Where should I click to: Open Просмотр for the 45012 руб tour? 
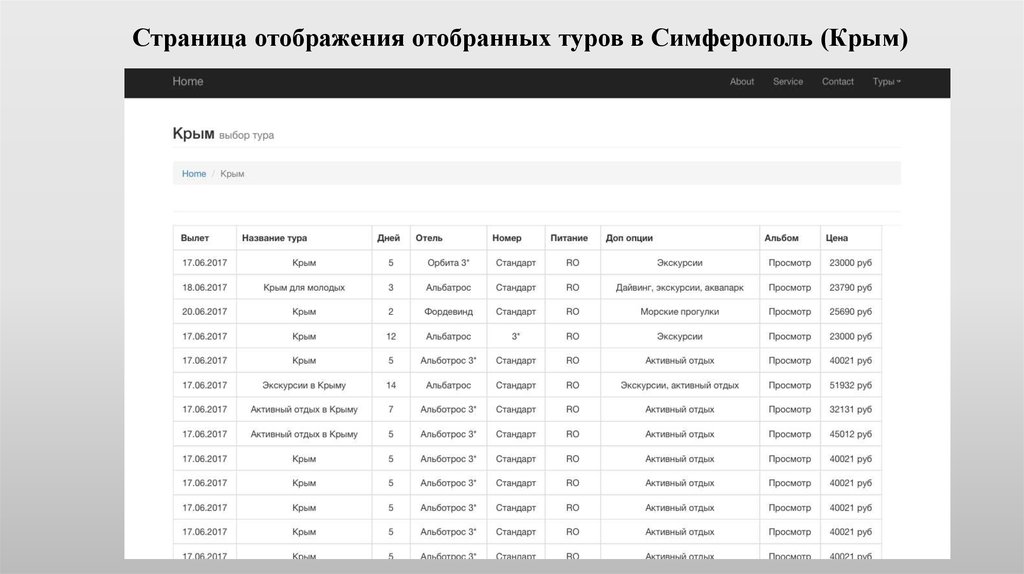pyautogui.click(x=789, y=434)
